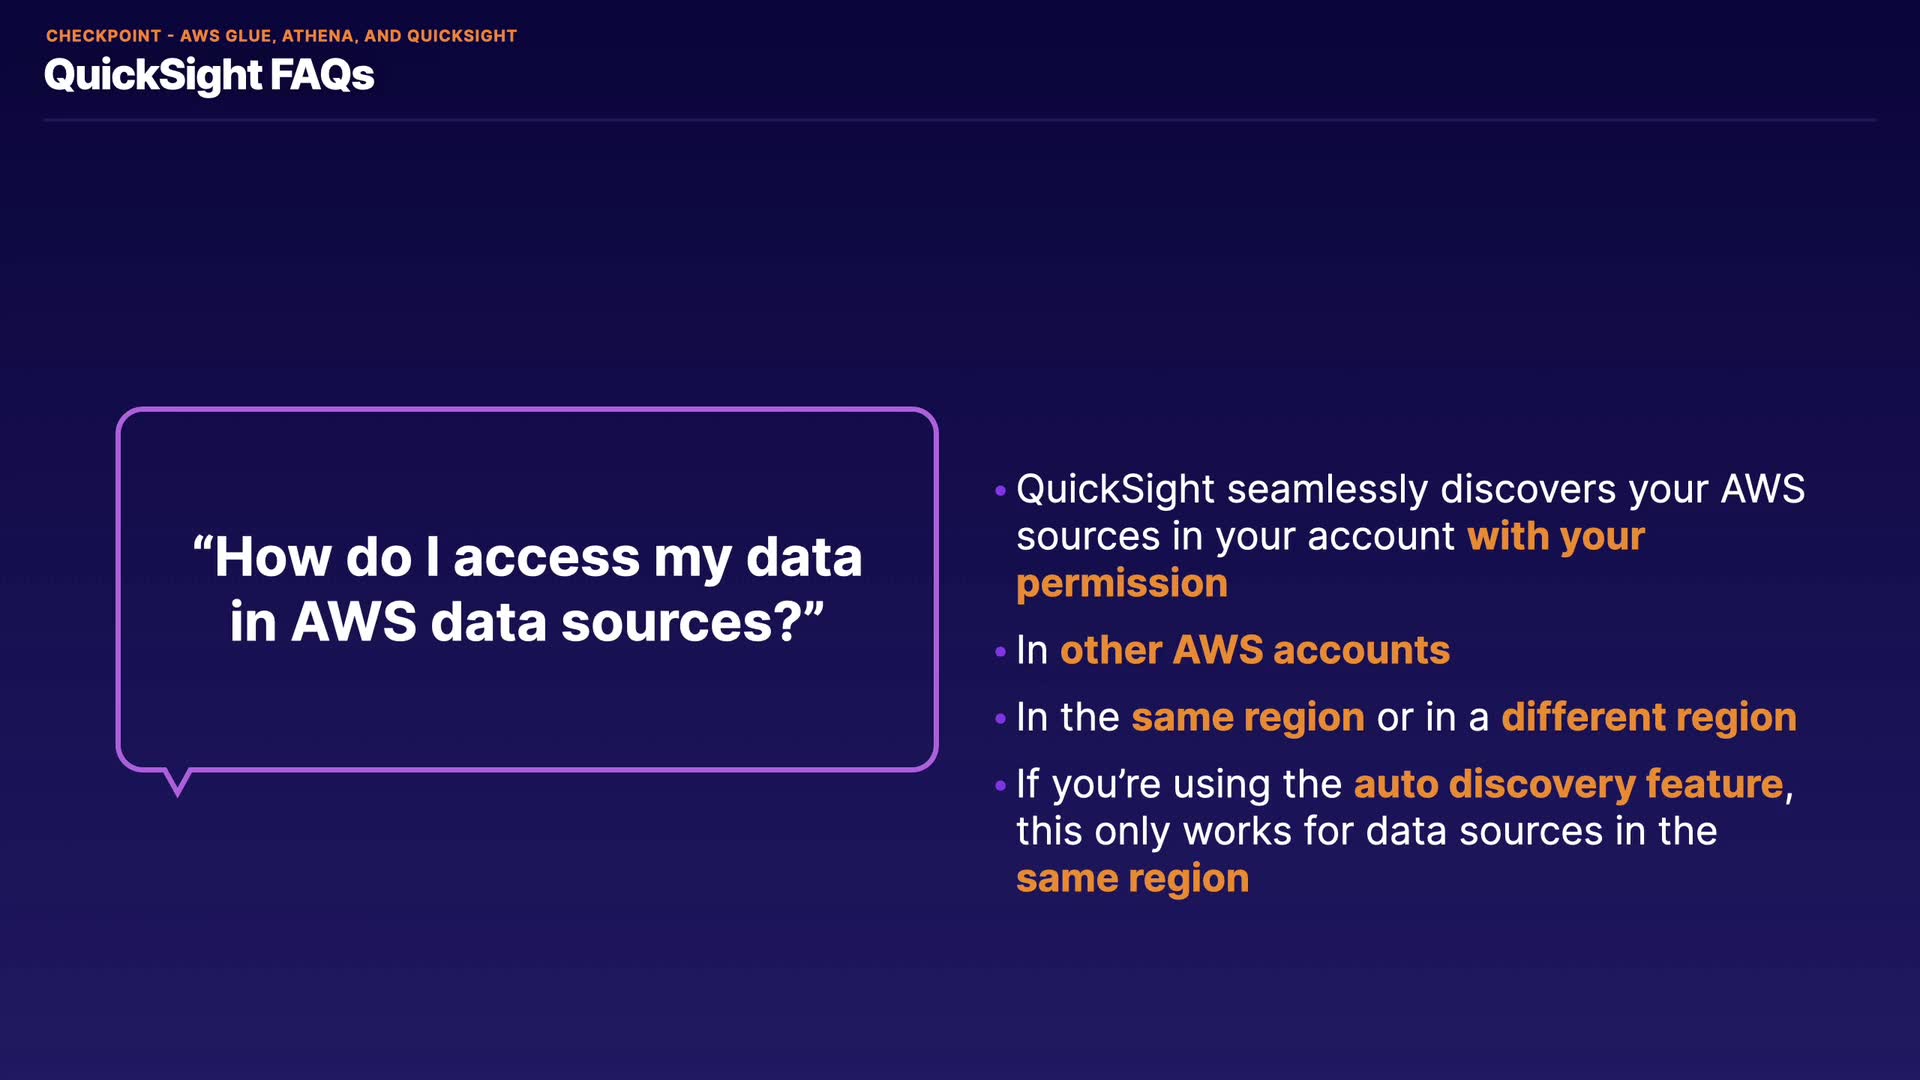Click the "this only works for data sources" line
The image size is (1920, 1080).
pyautogui.click(x=1366, y=832)
